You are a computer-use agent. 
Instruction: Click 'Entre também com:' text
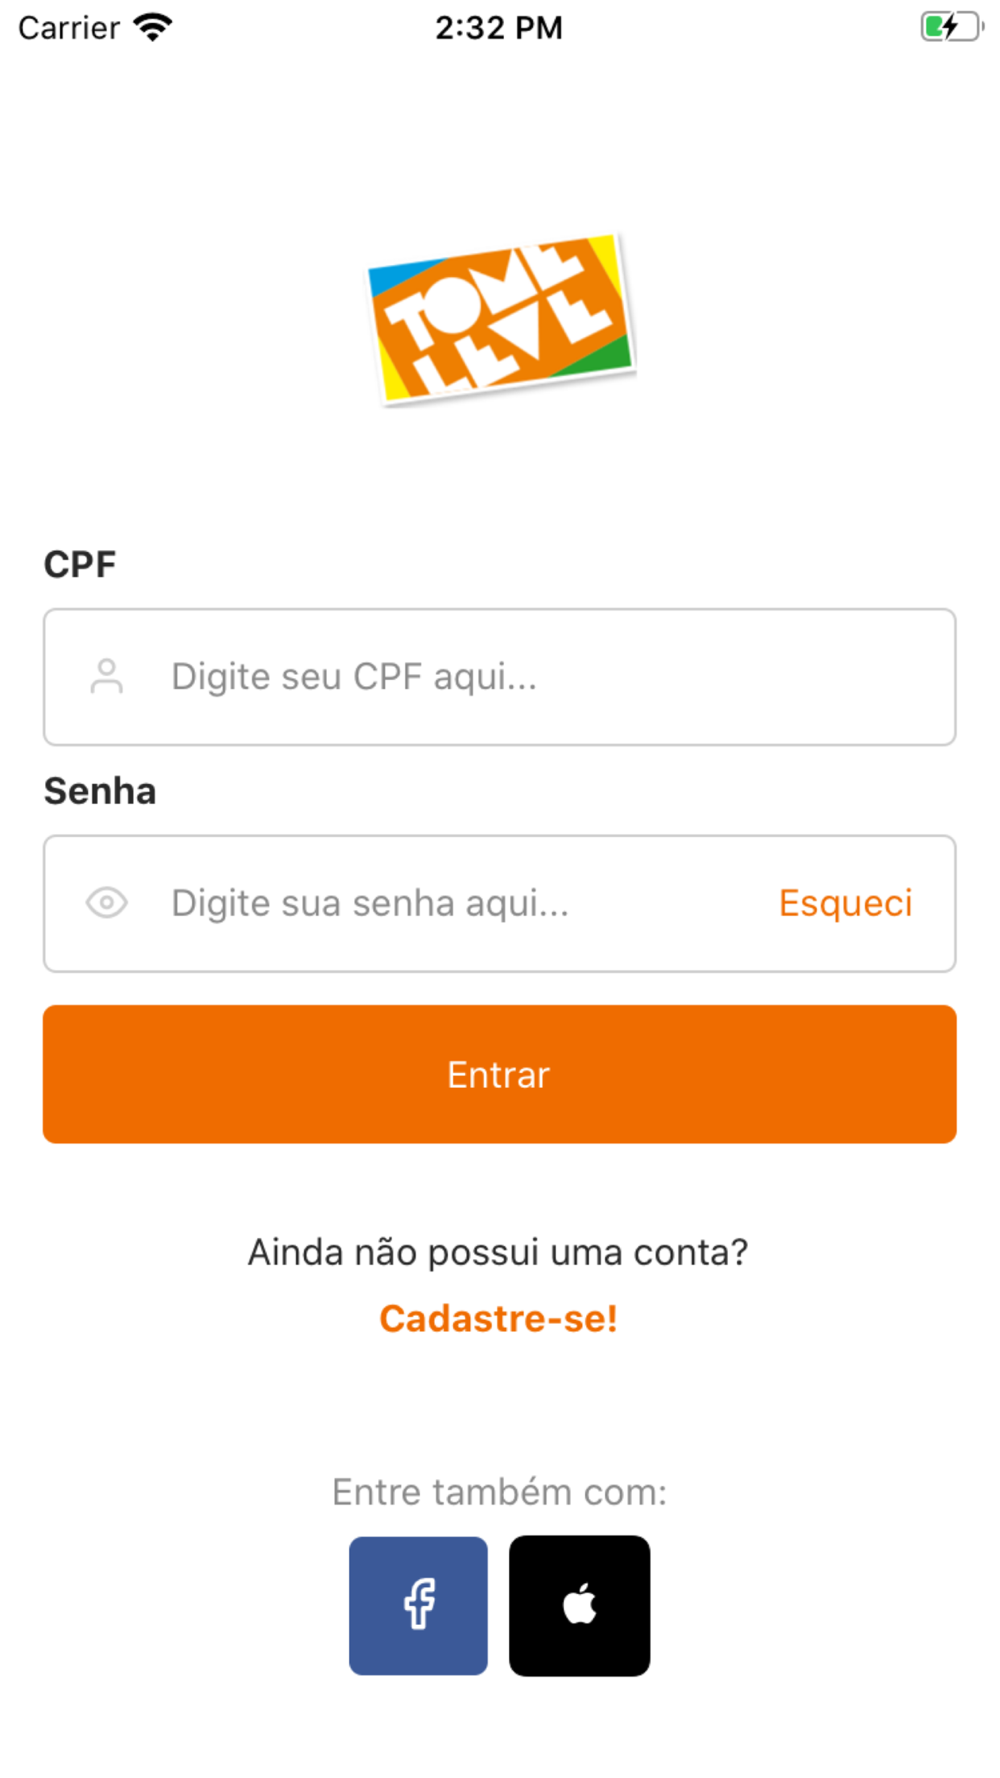click(x=499, y=1492)
